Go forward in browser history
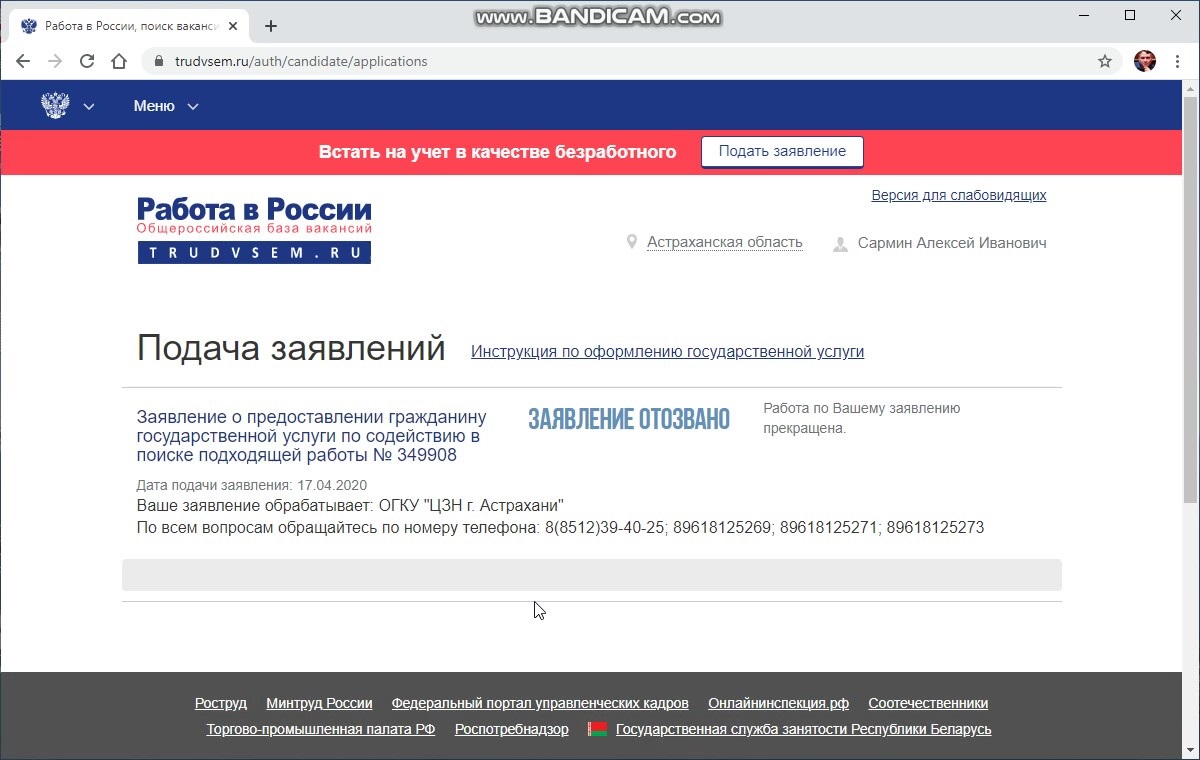This screenshot has height=760, width=1200. coord(55,61)
